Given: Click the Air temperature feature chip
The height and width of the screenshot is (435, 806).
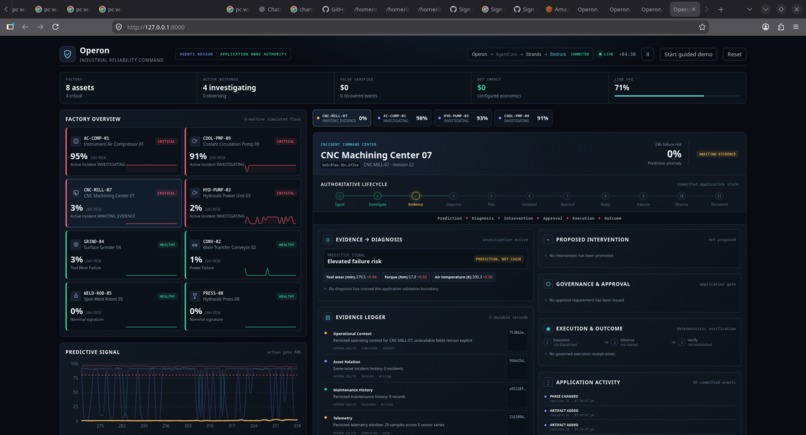Looking at the screenshot, I should pos(464,277).
